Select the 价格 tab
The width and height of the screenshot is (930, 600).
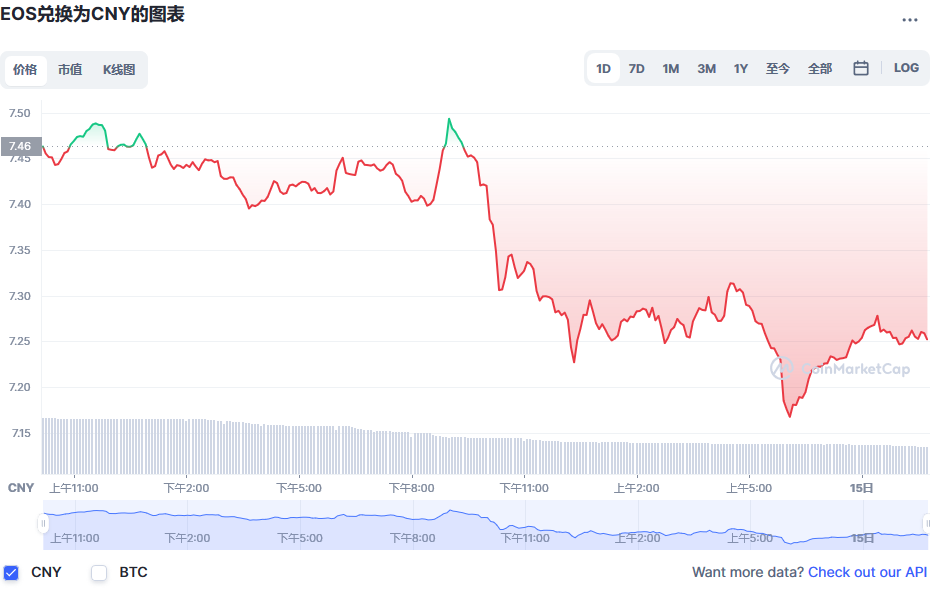[x=25, y=69]
